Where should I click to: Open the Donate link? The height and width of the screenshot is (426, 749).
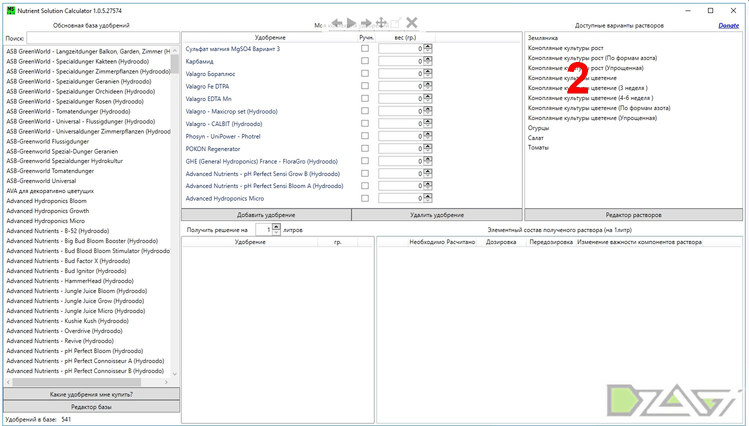[728, 25]
